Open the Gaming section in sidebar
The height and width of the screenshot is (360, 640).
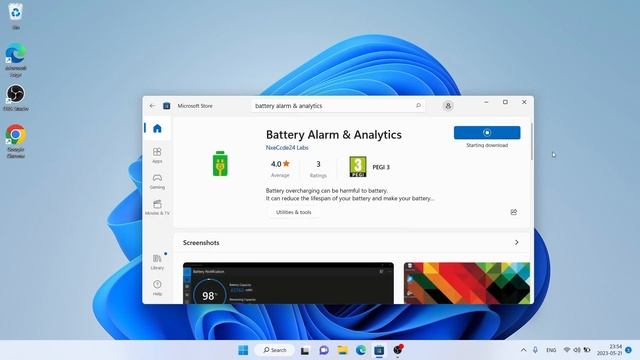click(157, 181)
